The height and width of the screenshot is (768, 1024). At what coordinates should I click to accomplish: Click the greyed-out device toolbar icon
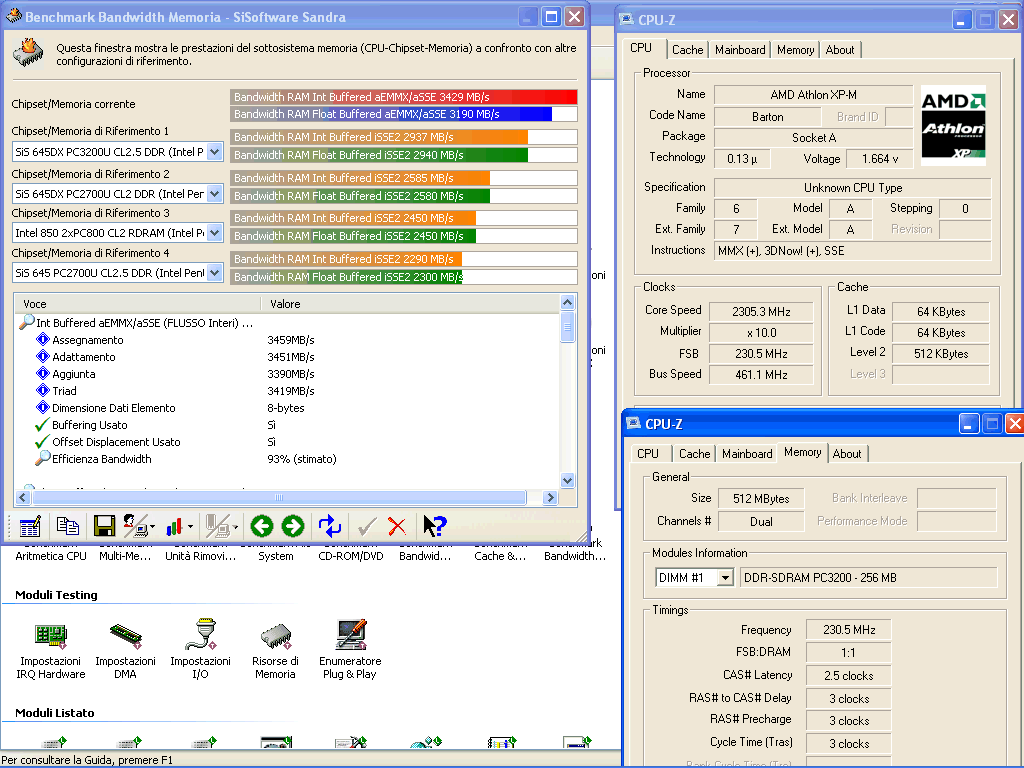pyautogui.click(x=217, y=526)
